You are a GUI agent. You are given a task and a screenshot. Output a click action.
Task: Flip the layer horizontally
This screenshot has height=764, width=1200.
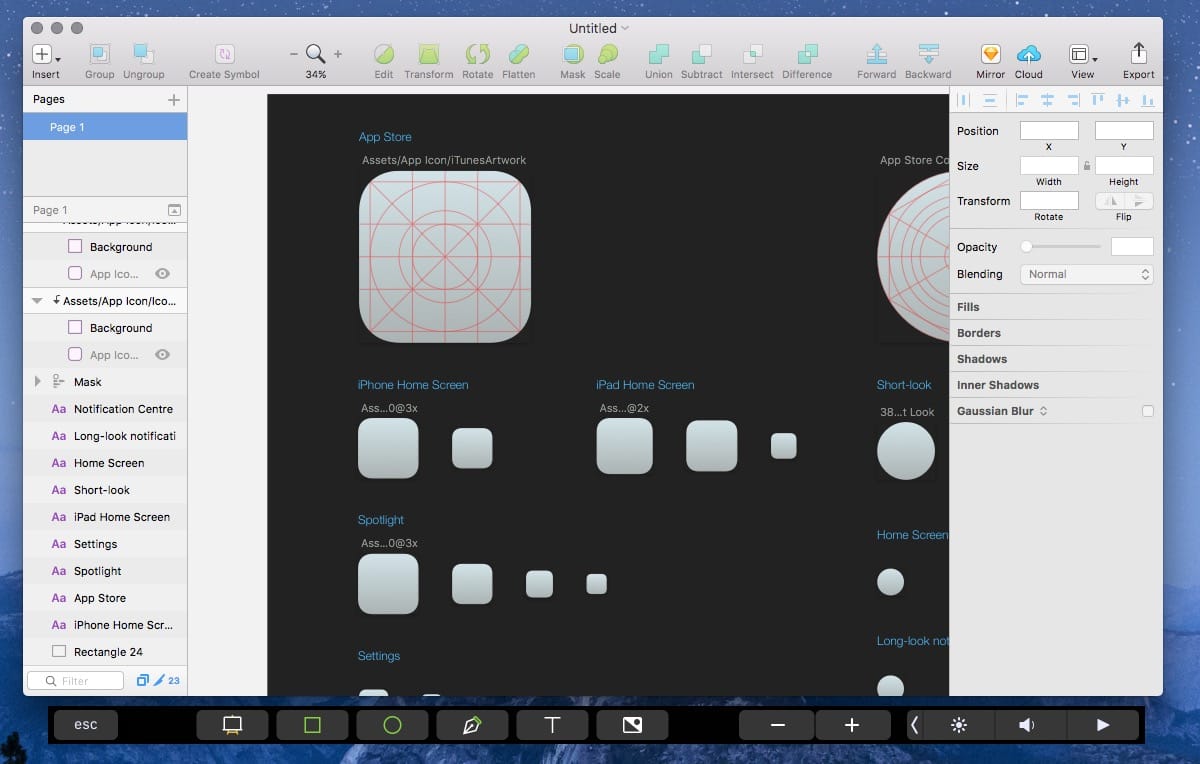click(1110, 201)
